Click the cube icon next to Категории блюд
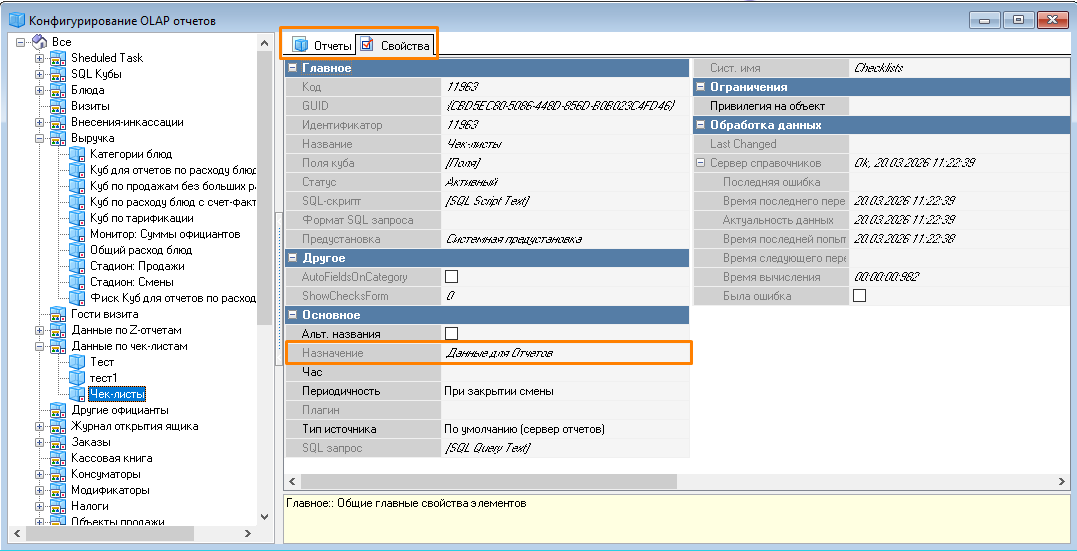 pos(78,154)
